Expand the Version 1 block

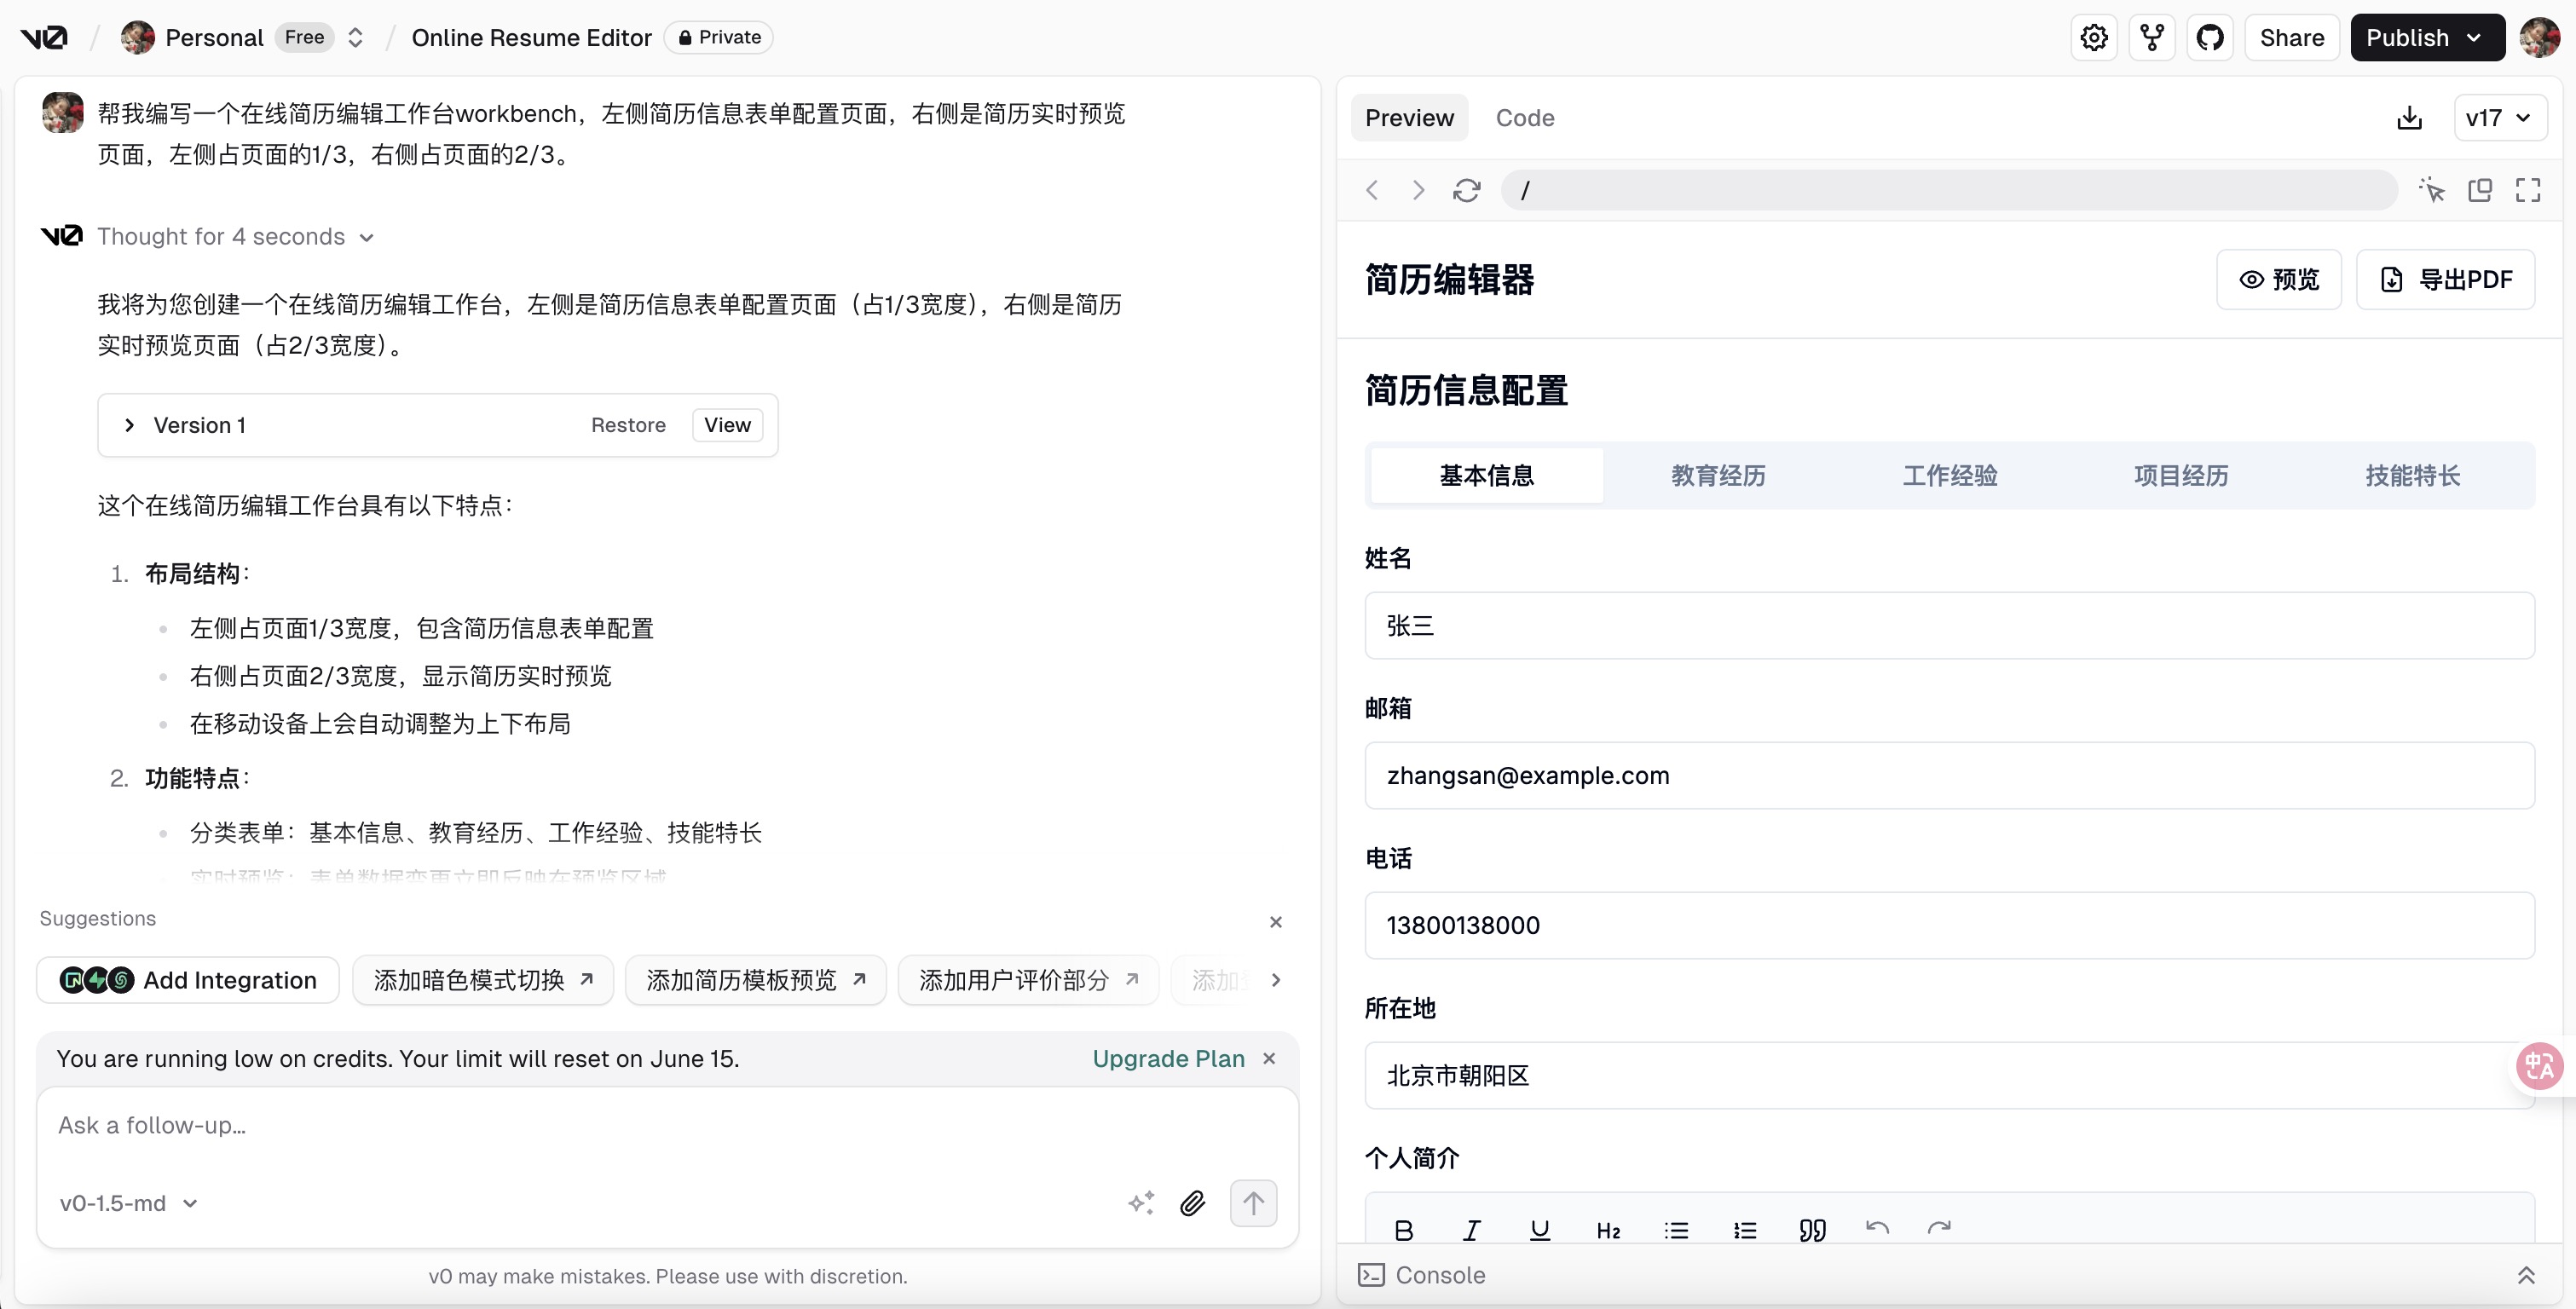click(x=130, y=425)
